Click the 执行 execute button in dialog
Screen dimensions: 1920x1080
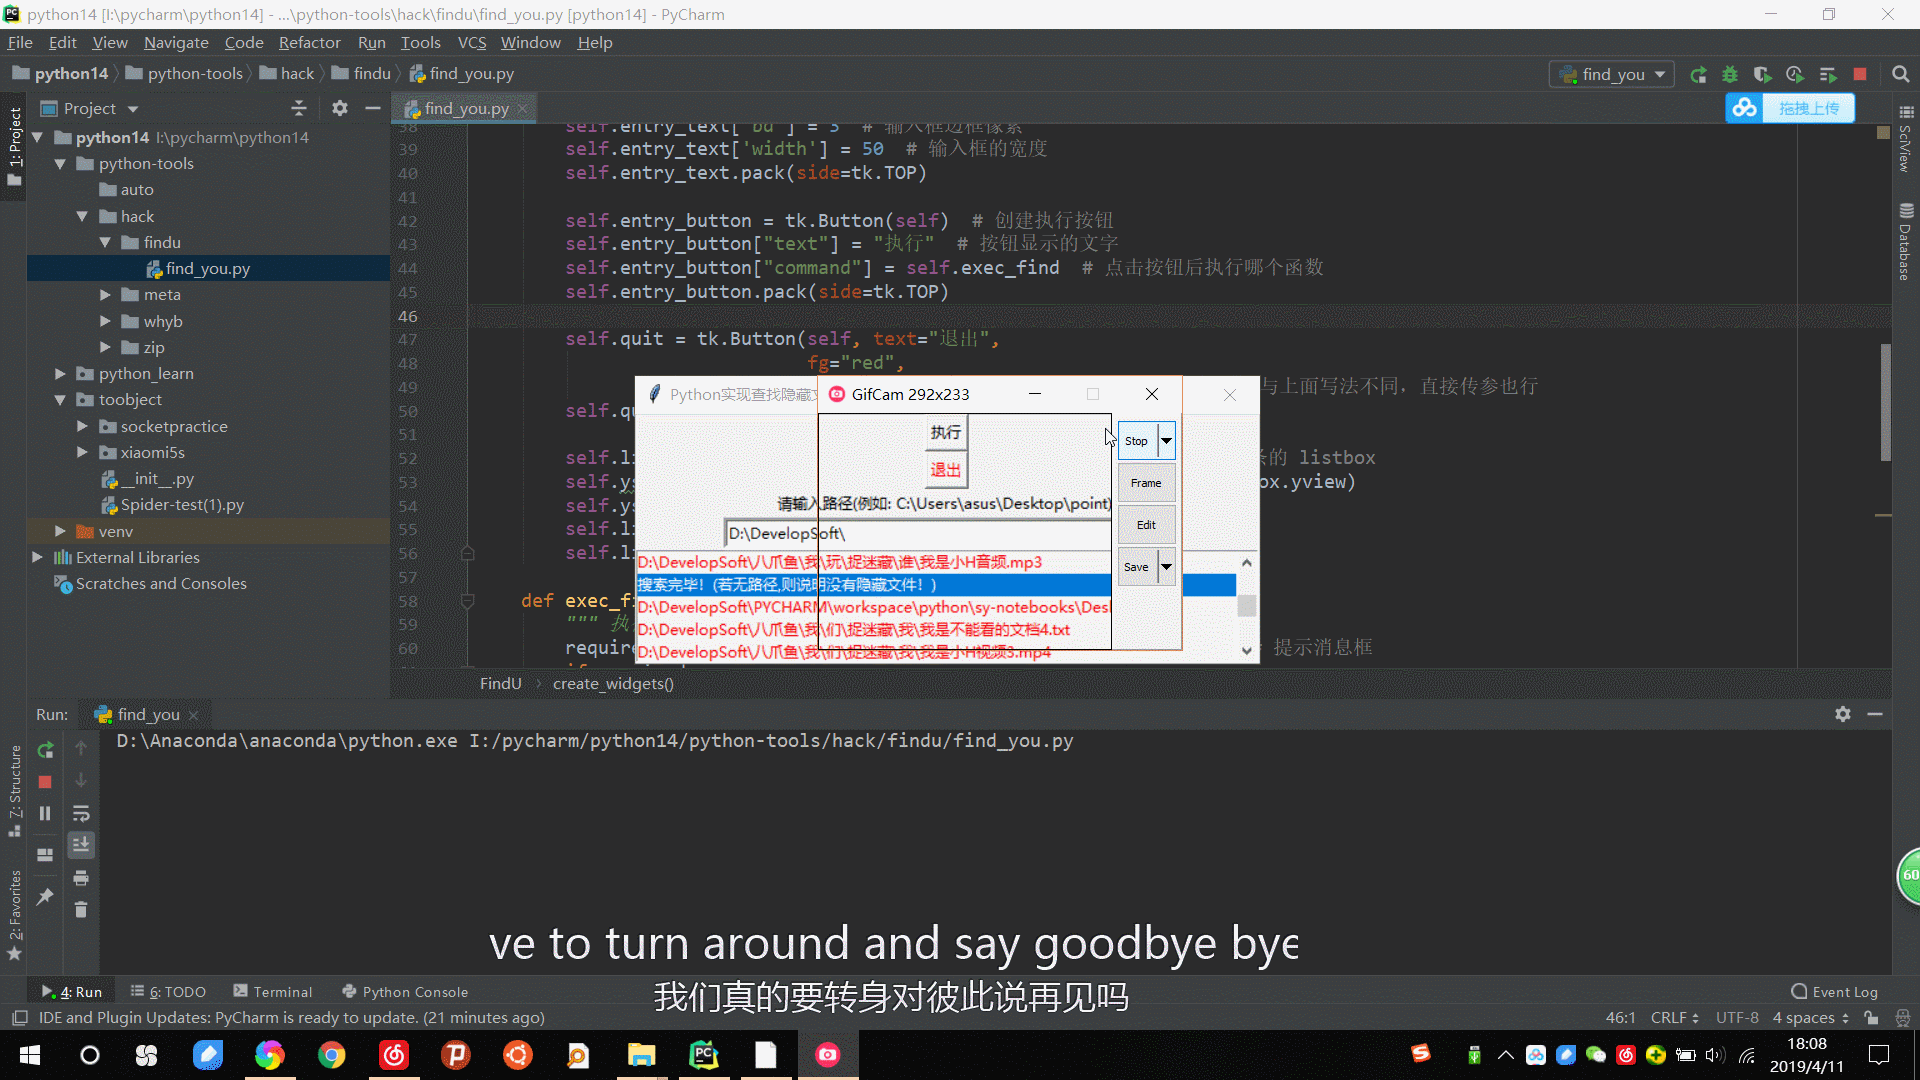click(x=944, y=431)
